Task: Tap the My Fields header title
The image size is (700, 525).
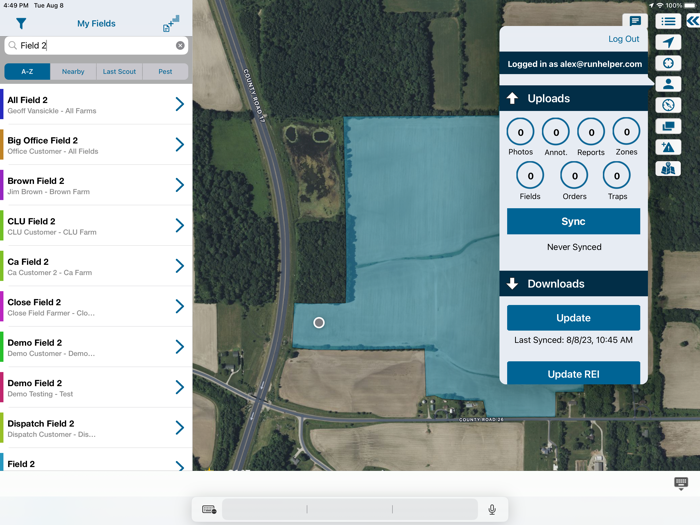Action: pos(96,24)
